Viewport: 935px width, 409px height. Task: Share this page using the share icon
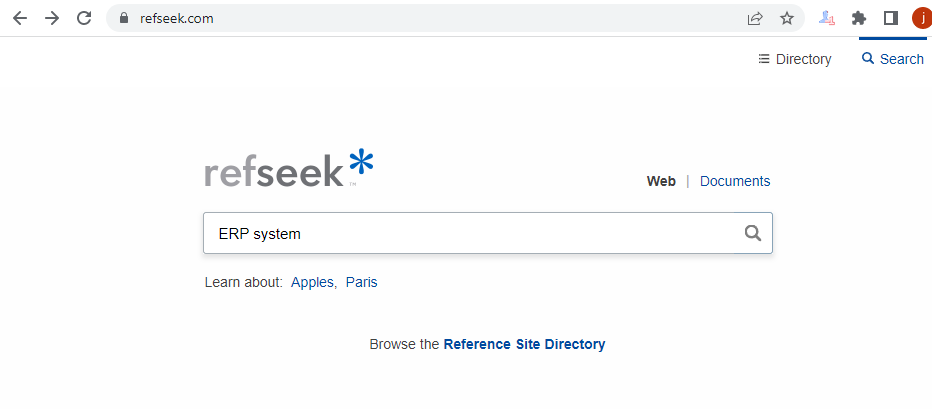pyautogui.click(x=755, y=18)
